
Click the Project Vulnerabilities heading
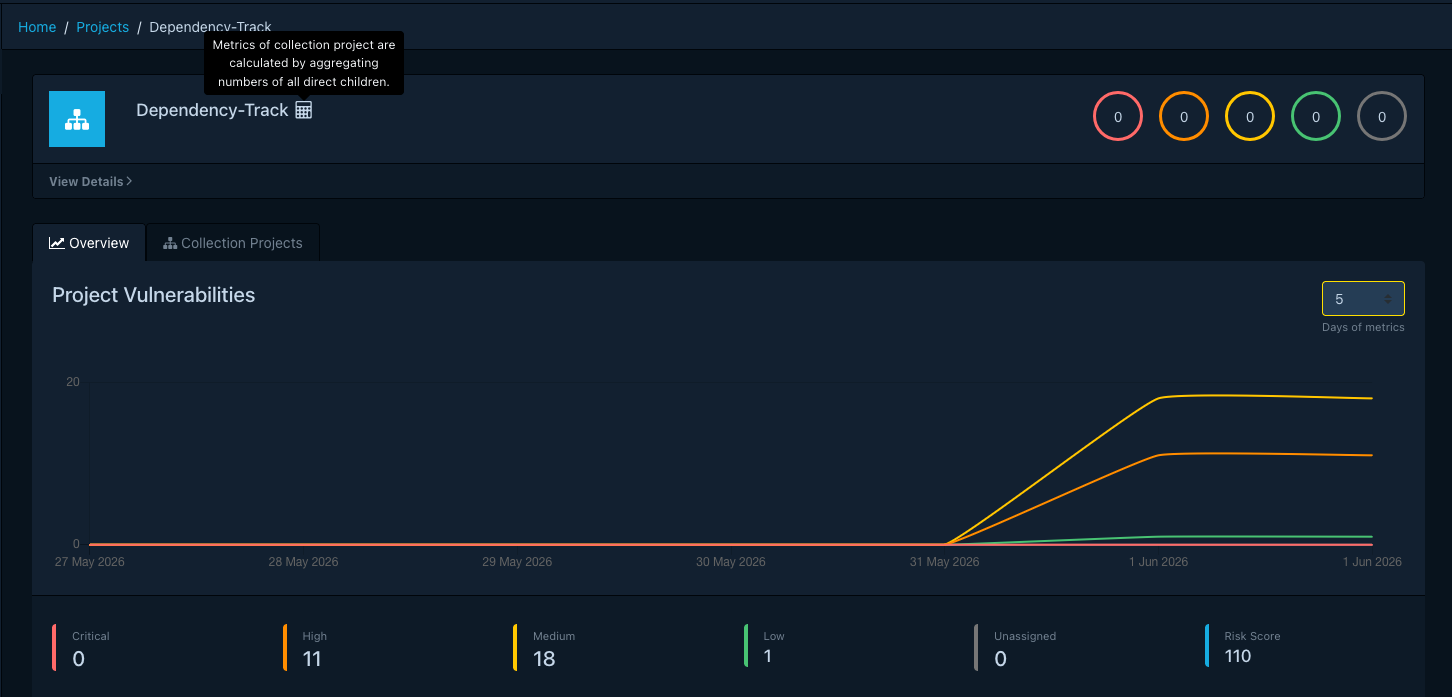coord(154,295)
